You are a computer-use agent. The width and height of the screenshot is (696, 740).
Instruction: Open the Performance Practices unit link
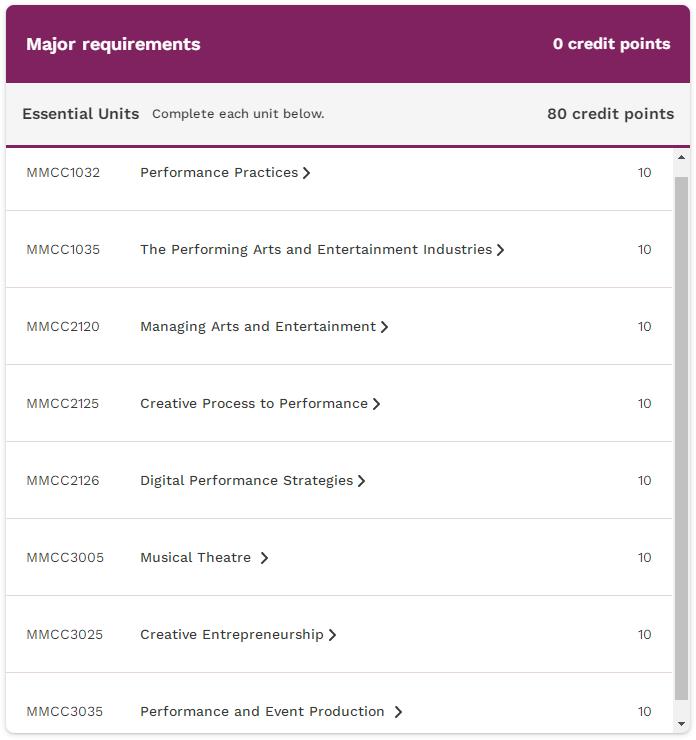[219, 172]
